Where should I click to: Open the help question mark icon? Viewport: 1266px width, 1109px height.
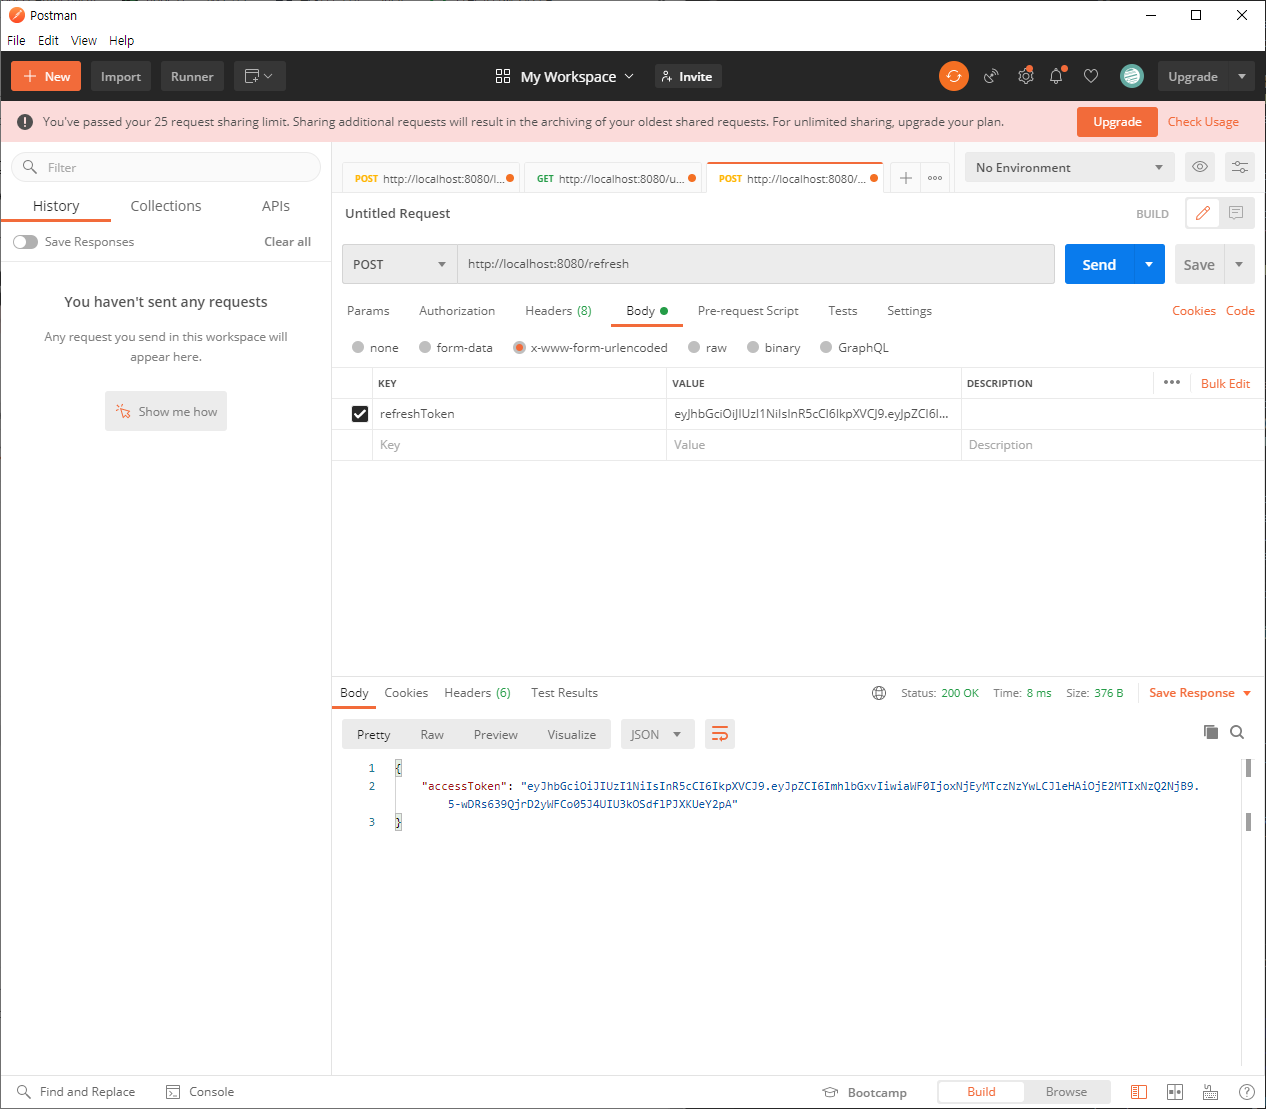[1246, 1092]
